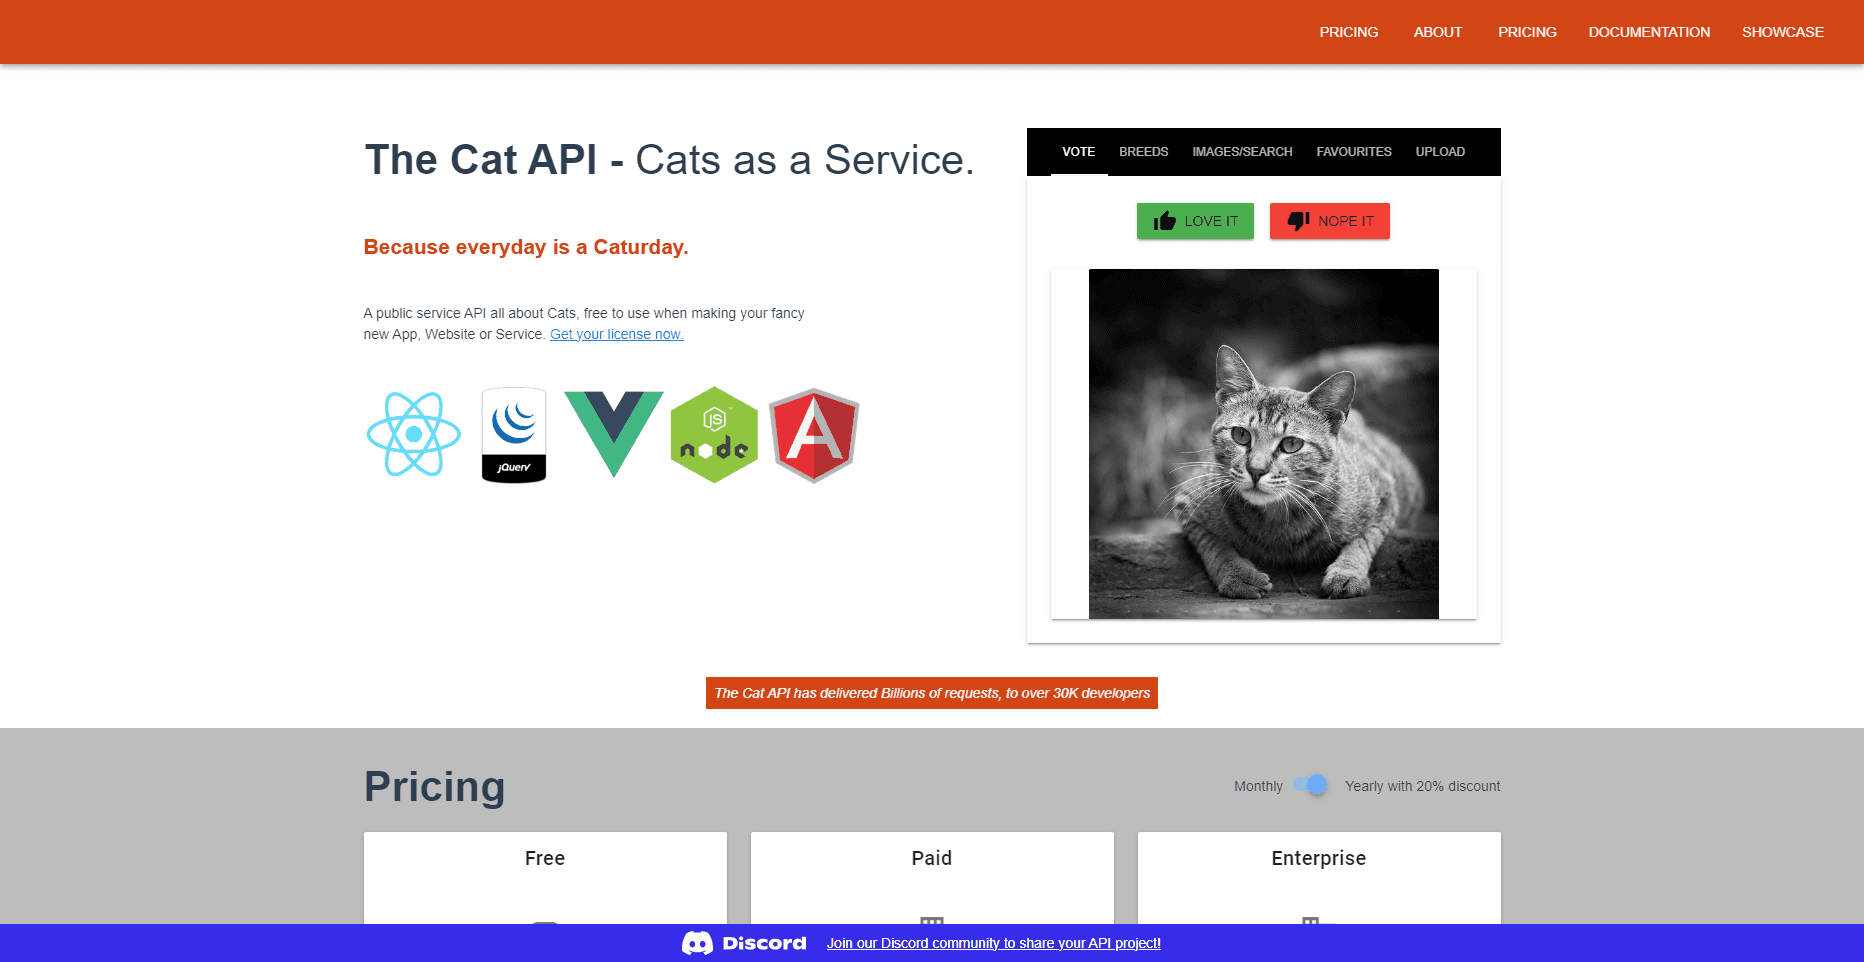Open the Join our Discord community link
The image size is (1864, 962).
994,943
